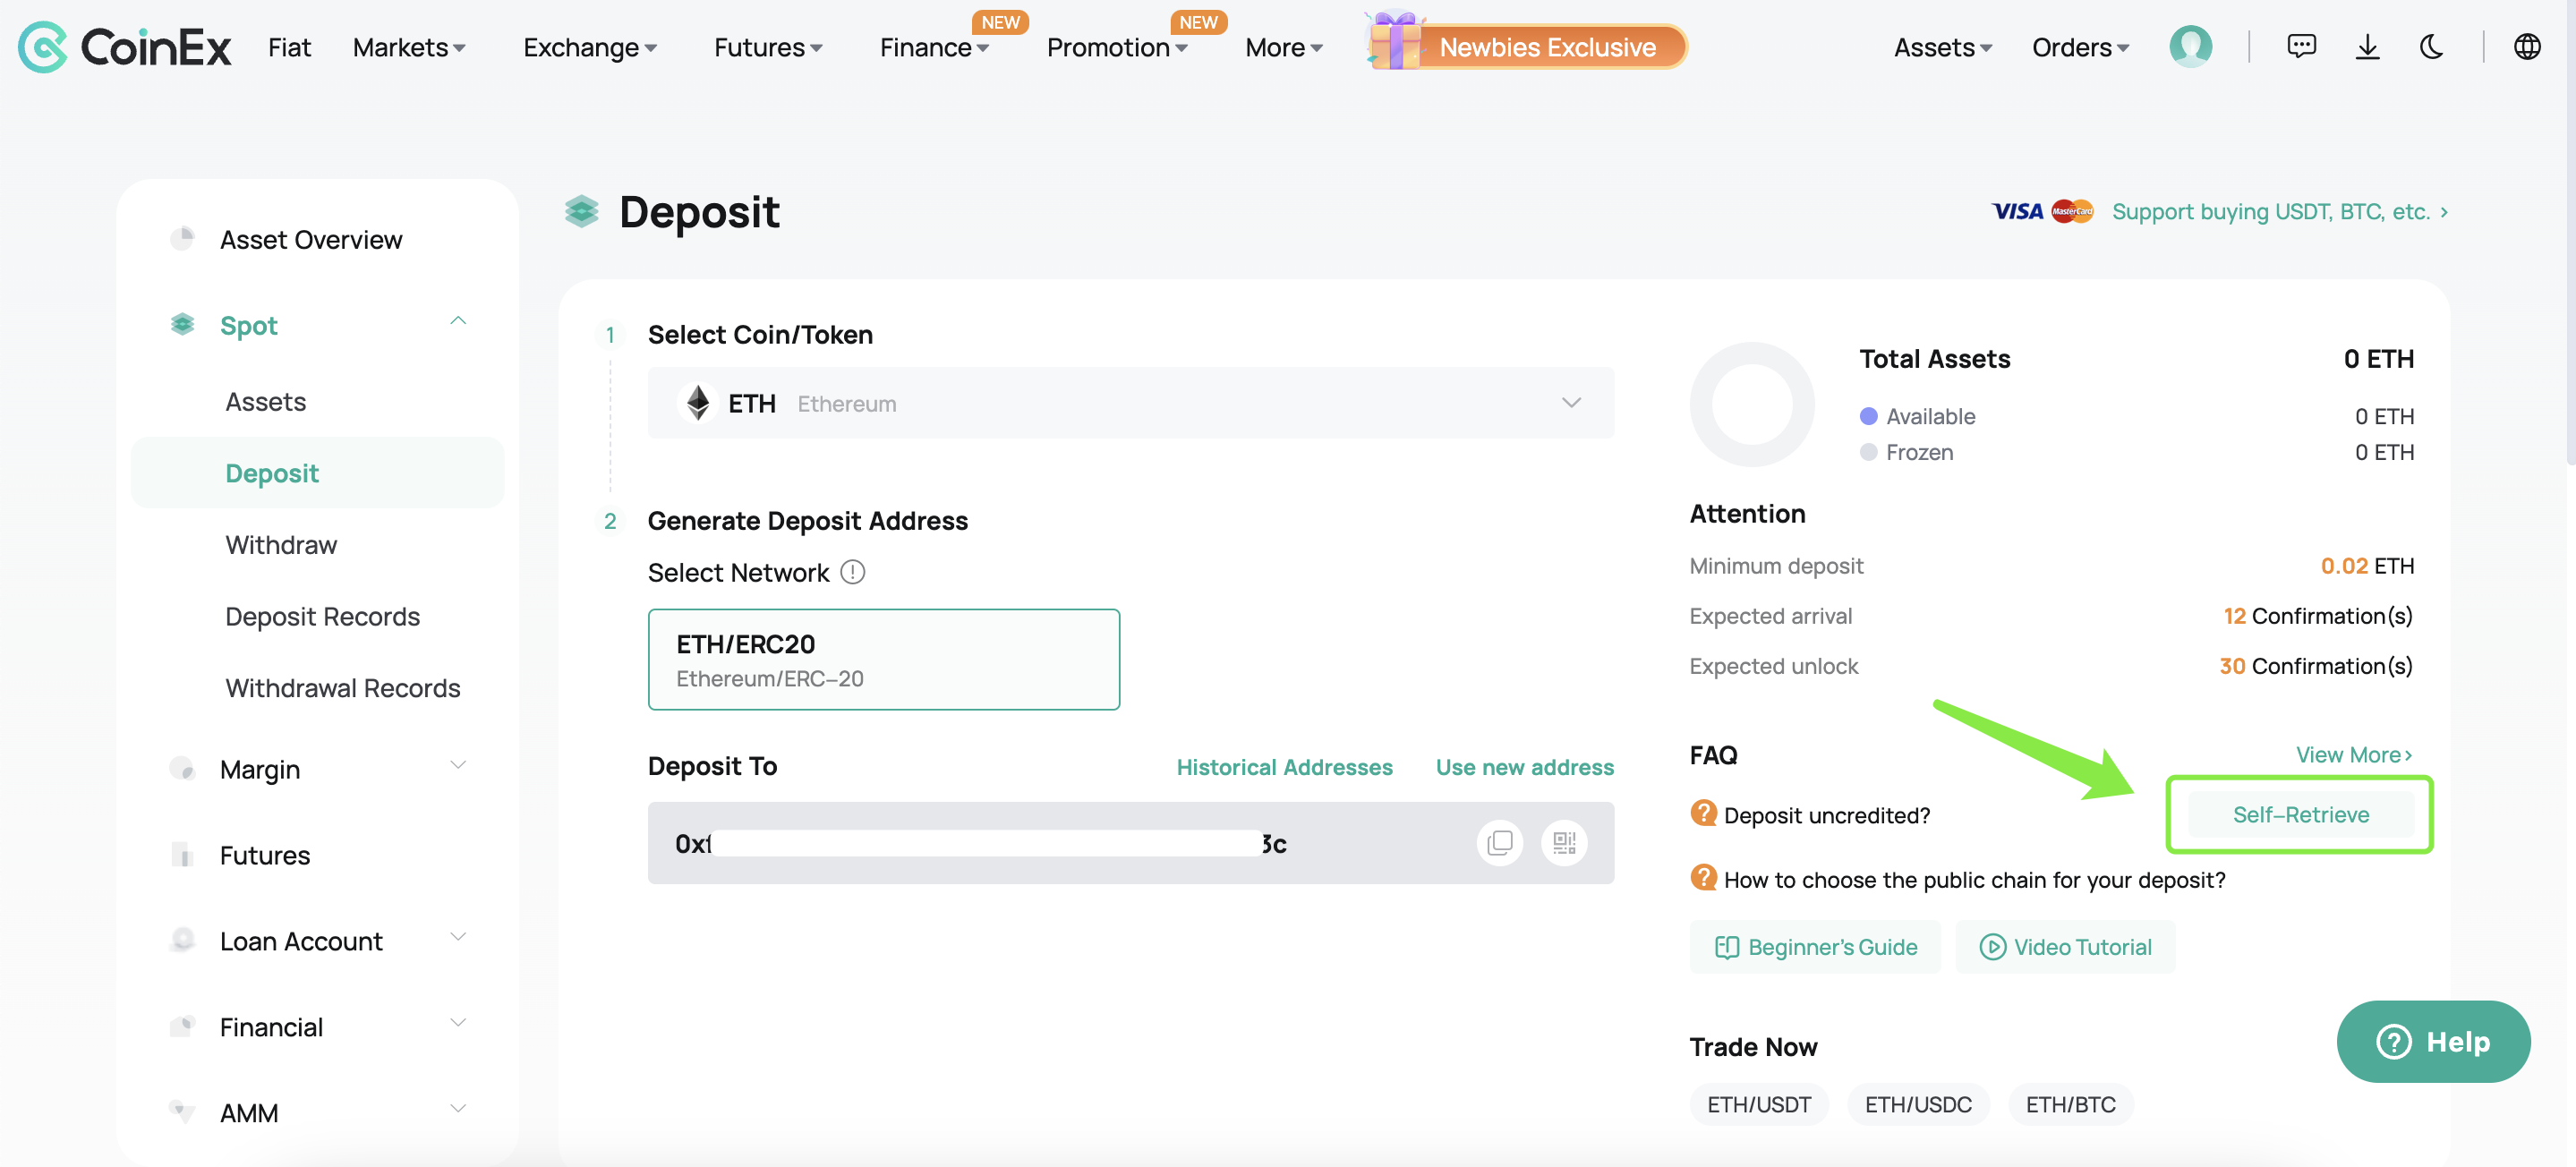This screenshot has height=1167, width=2576.
Task: Click the Financial sidebar icon
Action: tap(182, 1026)
